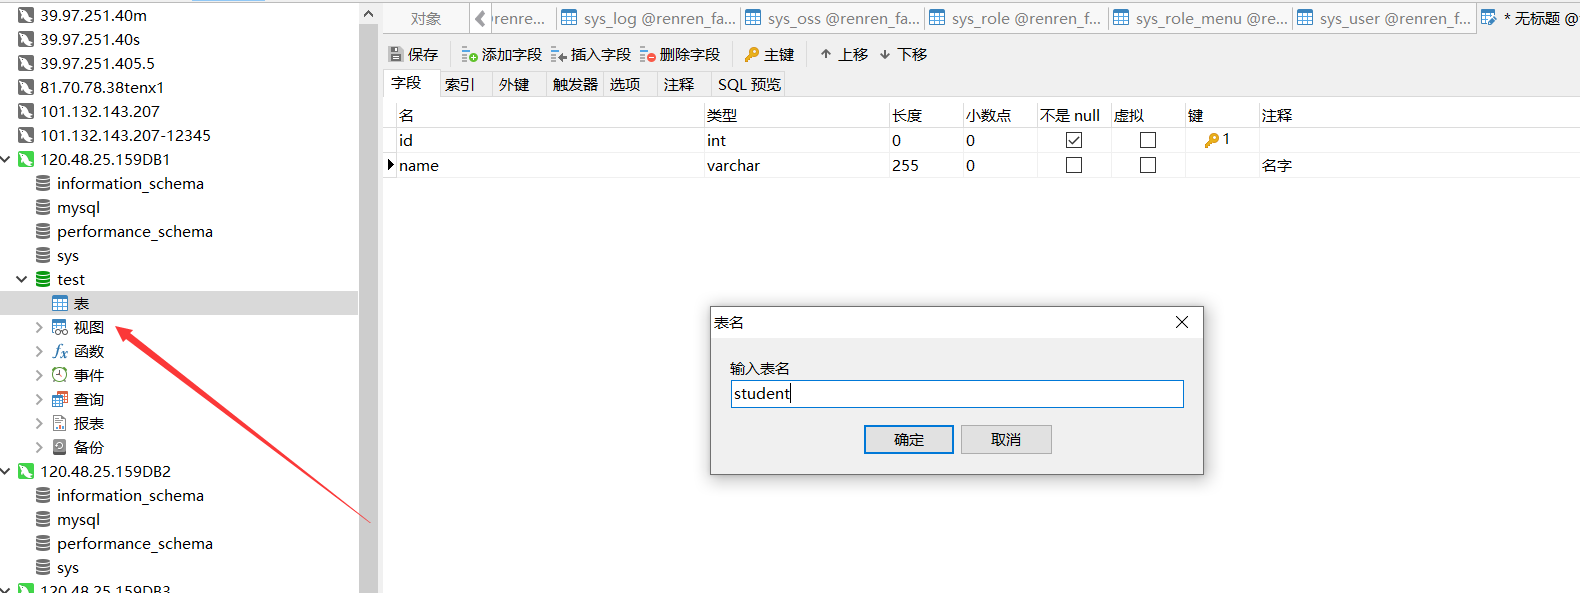
Task: Toggle 'not null' checkbox for id row
Action: click(1074, 141)
